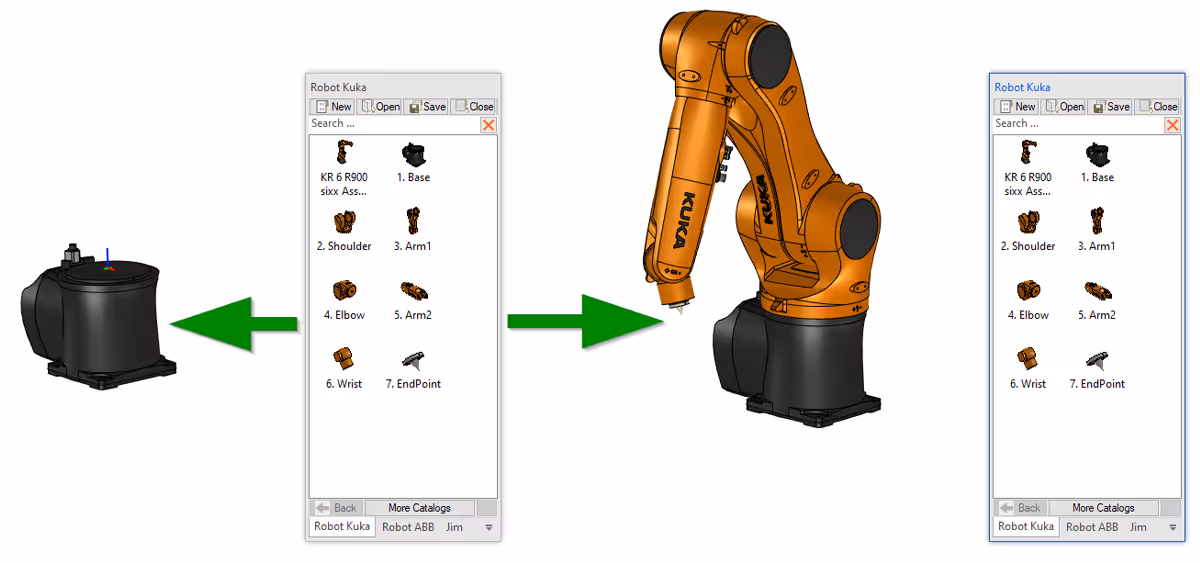Click small gray button beside right More Catalogs
Screen dimensions: 1200x563
click(x=1170, y=508)
